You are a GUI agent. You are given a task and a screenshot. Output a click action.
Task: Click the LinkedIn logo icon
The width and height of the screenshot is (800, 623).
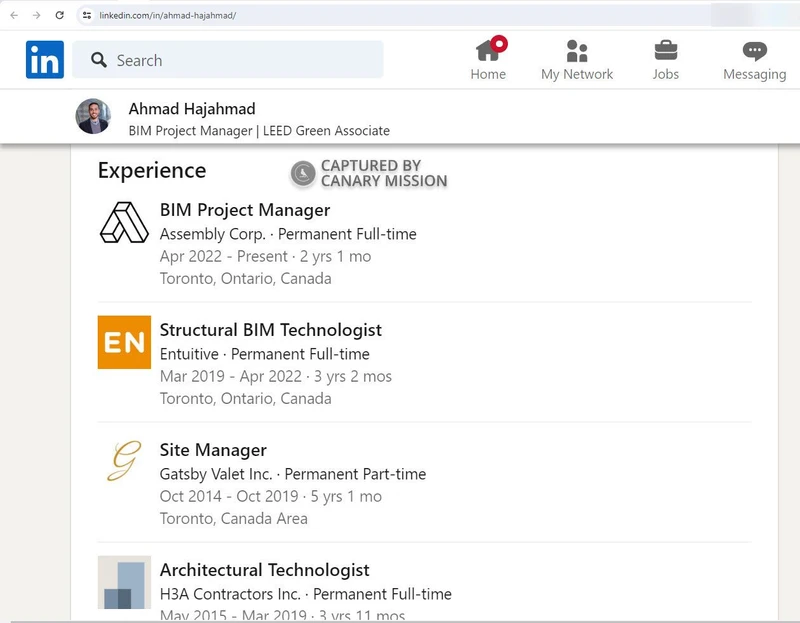click(x=45, y=60)
